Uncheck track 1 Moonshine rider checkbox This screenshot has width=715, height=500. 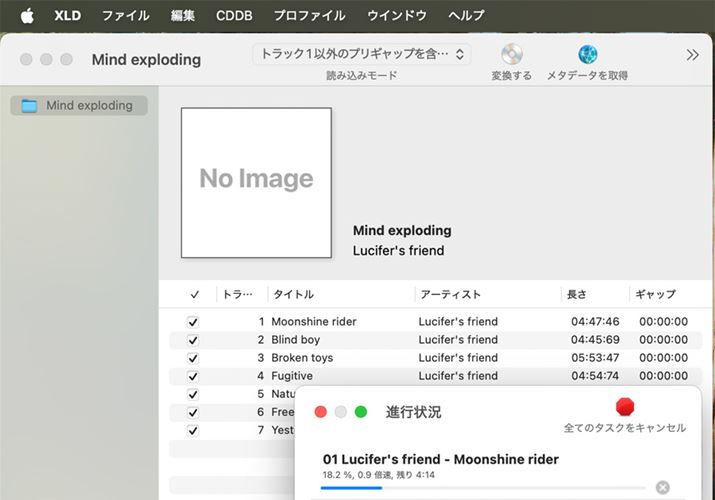(x=193, y=322)
